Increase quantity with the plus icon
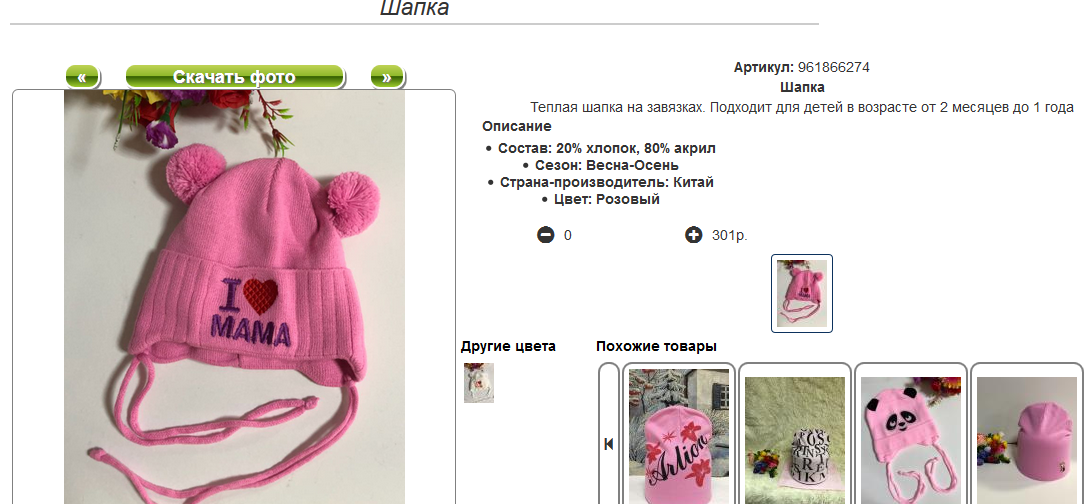This screenshot has height=504, width=1084. 693,235
